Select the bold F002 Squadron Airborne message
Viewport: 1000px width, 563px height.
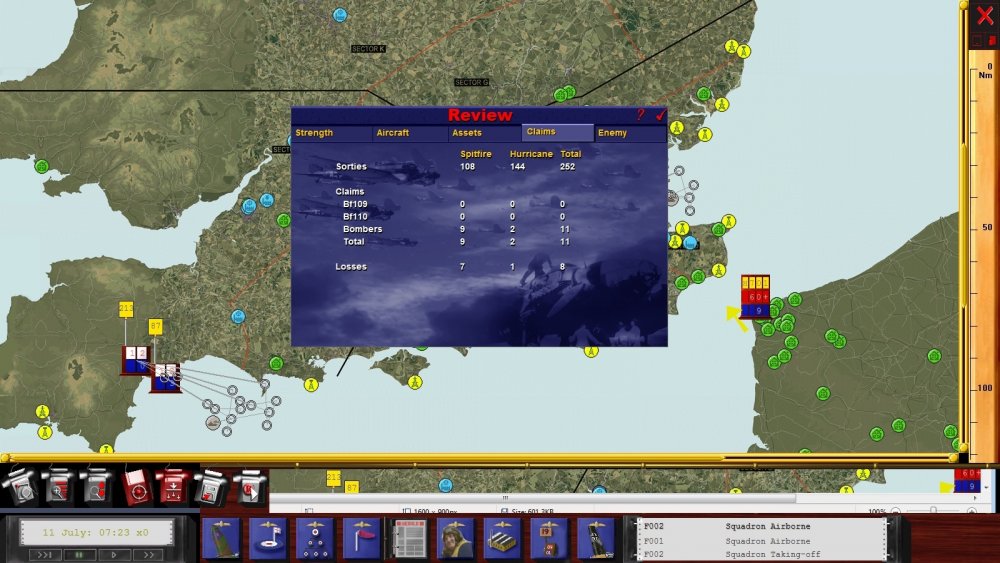click(x=762, y=526)
